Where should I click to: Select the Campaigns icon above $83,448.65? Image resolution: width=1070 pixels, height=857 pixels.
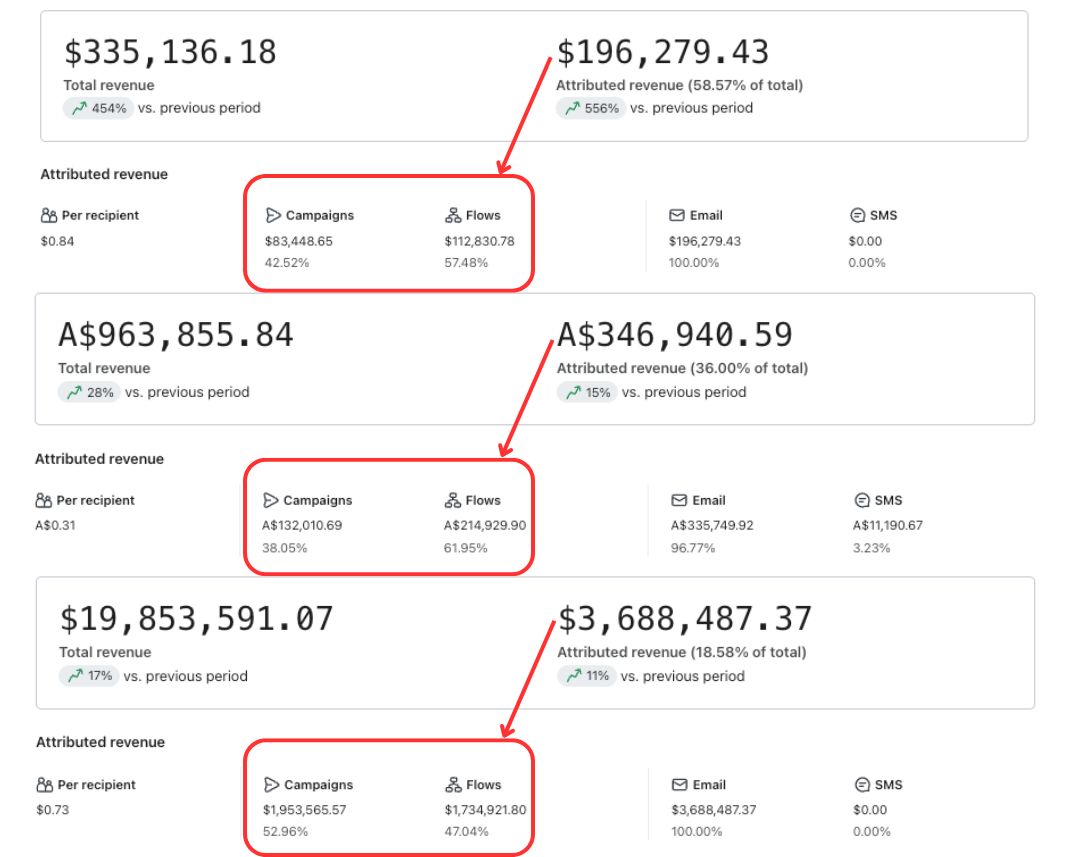pyautogui.click(x=273, y=216)
